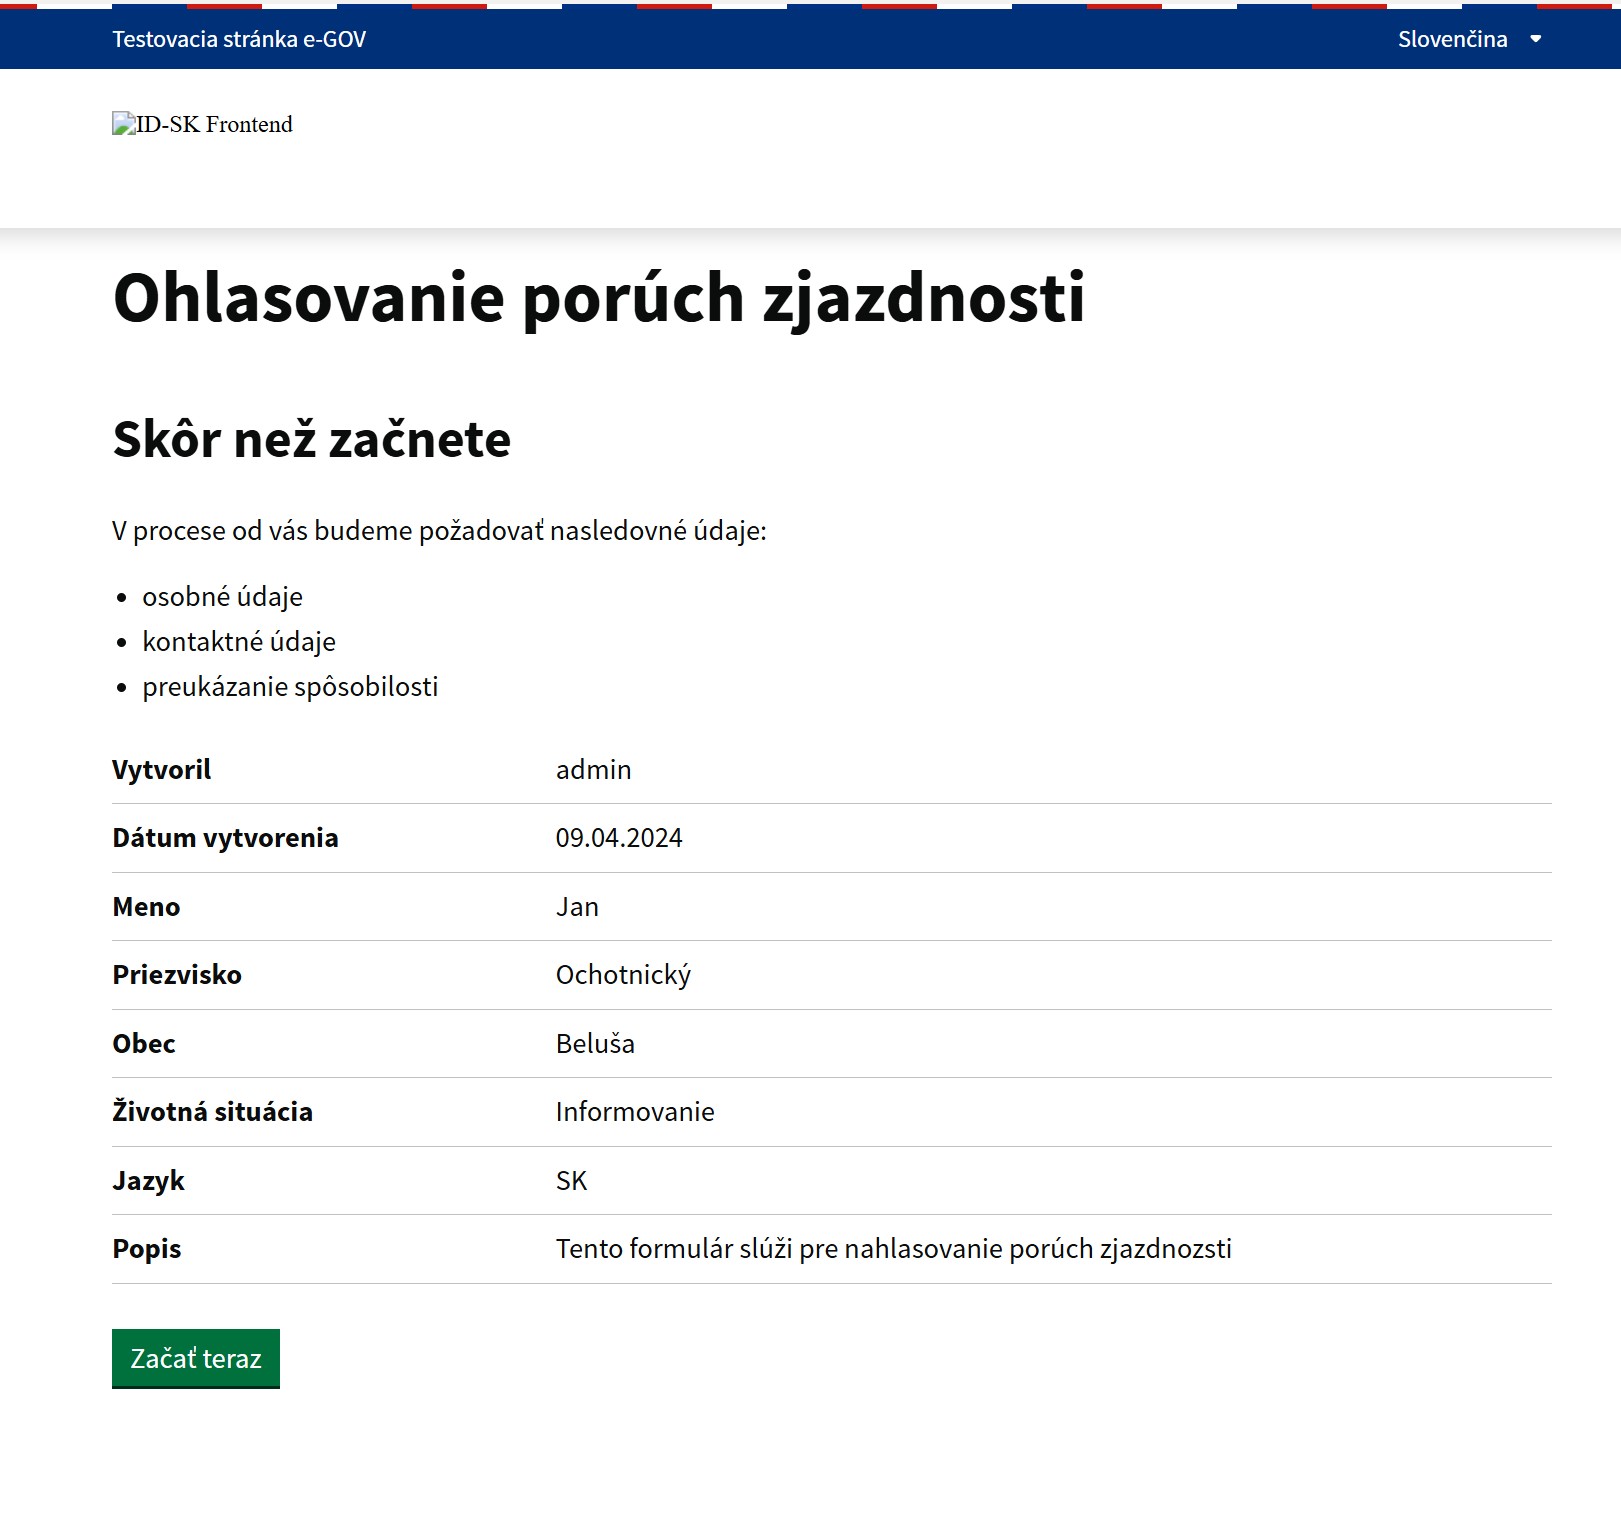
Task: Click the surname value Ochotnický
Action: 623,975
